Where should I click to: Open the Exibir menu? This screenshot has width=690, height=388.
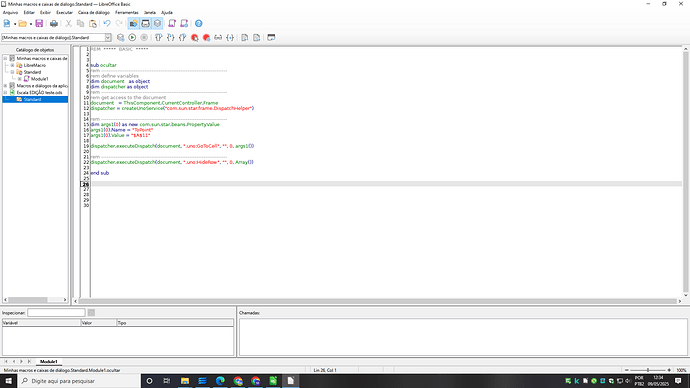[x=45, y=12]
